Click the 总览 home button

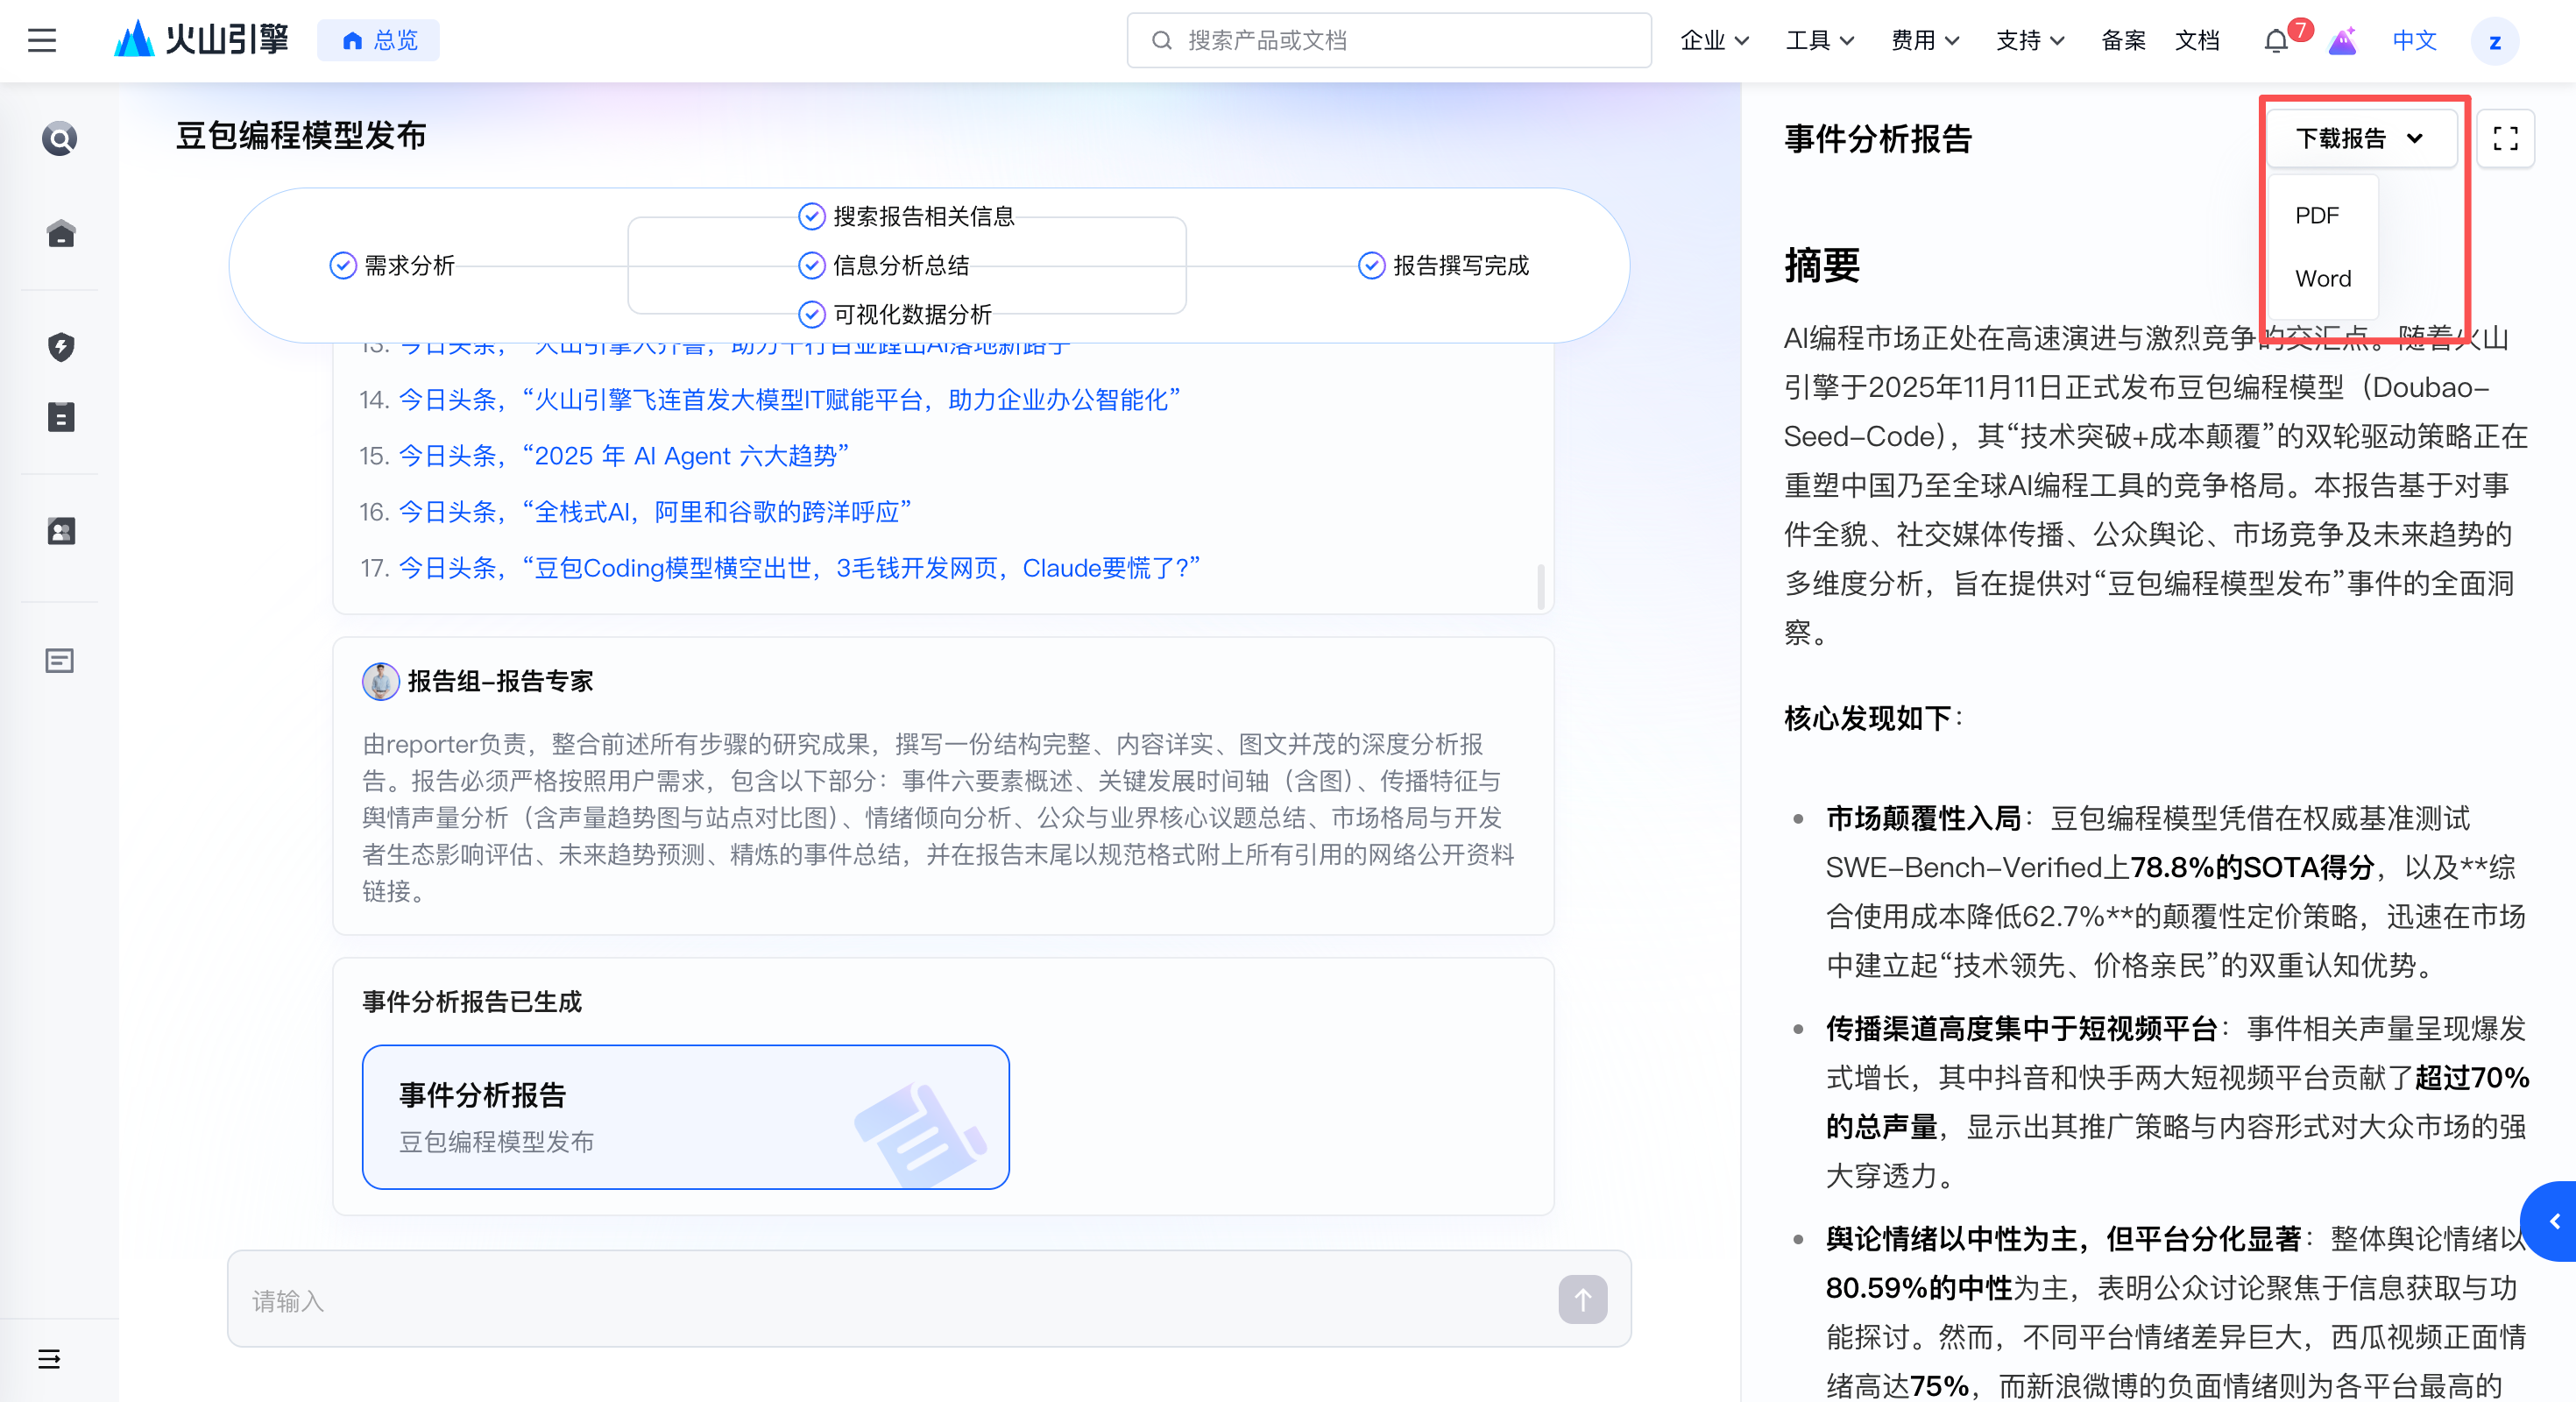click(x=379, y=41)
